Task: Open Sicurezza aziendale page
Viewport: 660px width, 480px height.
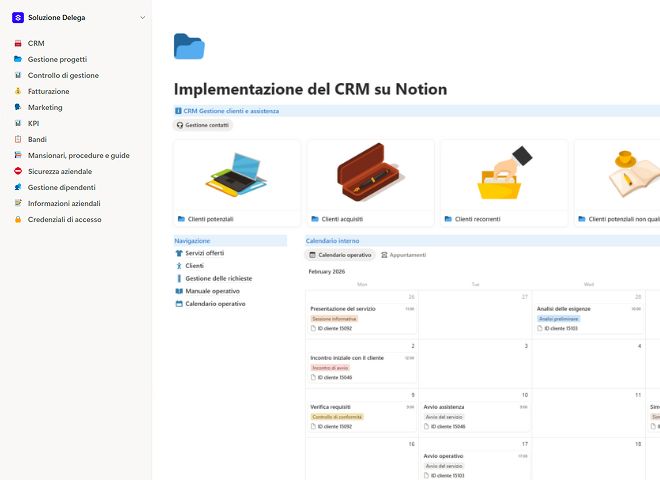Action: click(x=60, y=171)
